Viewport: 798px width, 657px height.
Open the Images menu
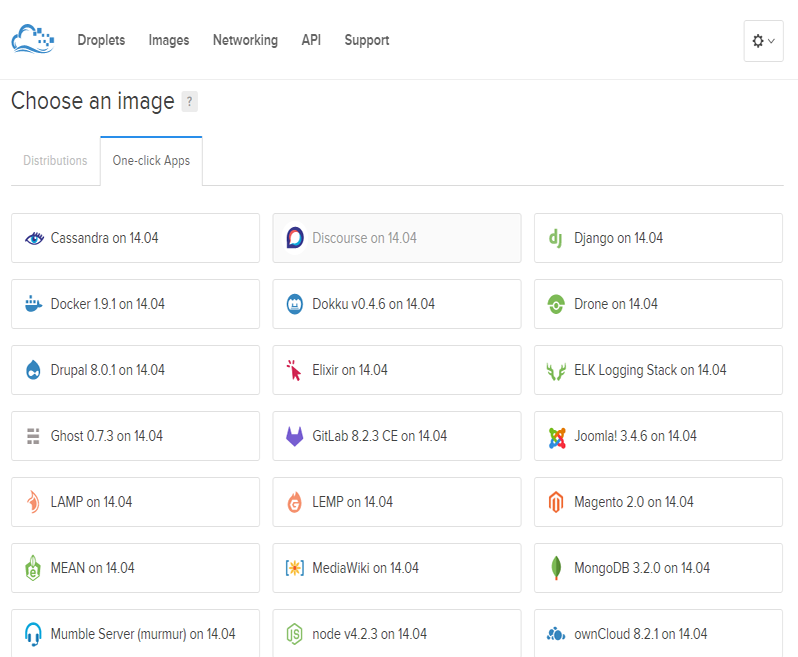(x=169, y=40)
